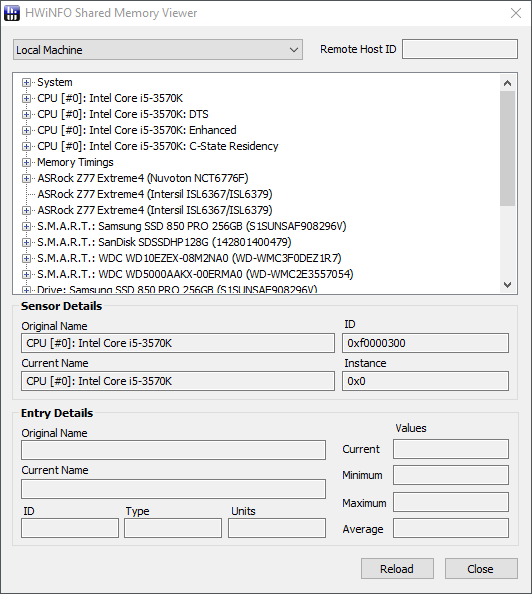Expand S.M.A.R.T. SanDisk SDSSDHP128G node

pos(26,242)
